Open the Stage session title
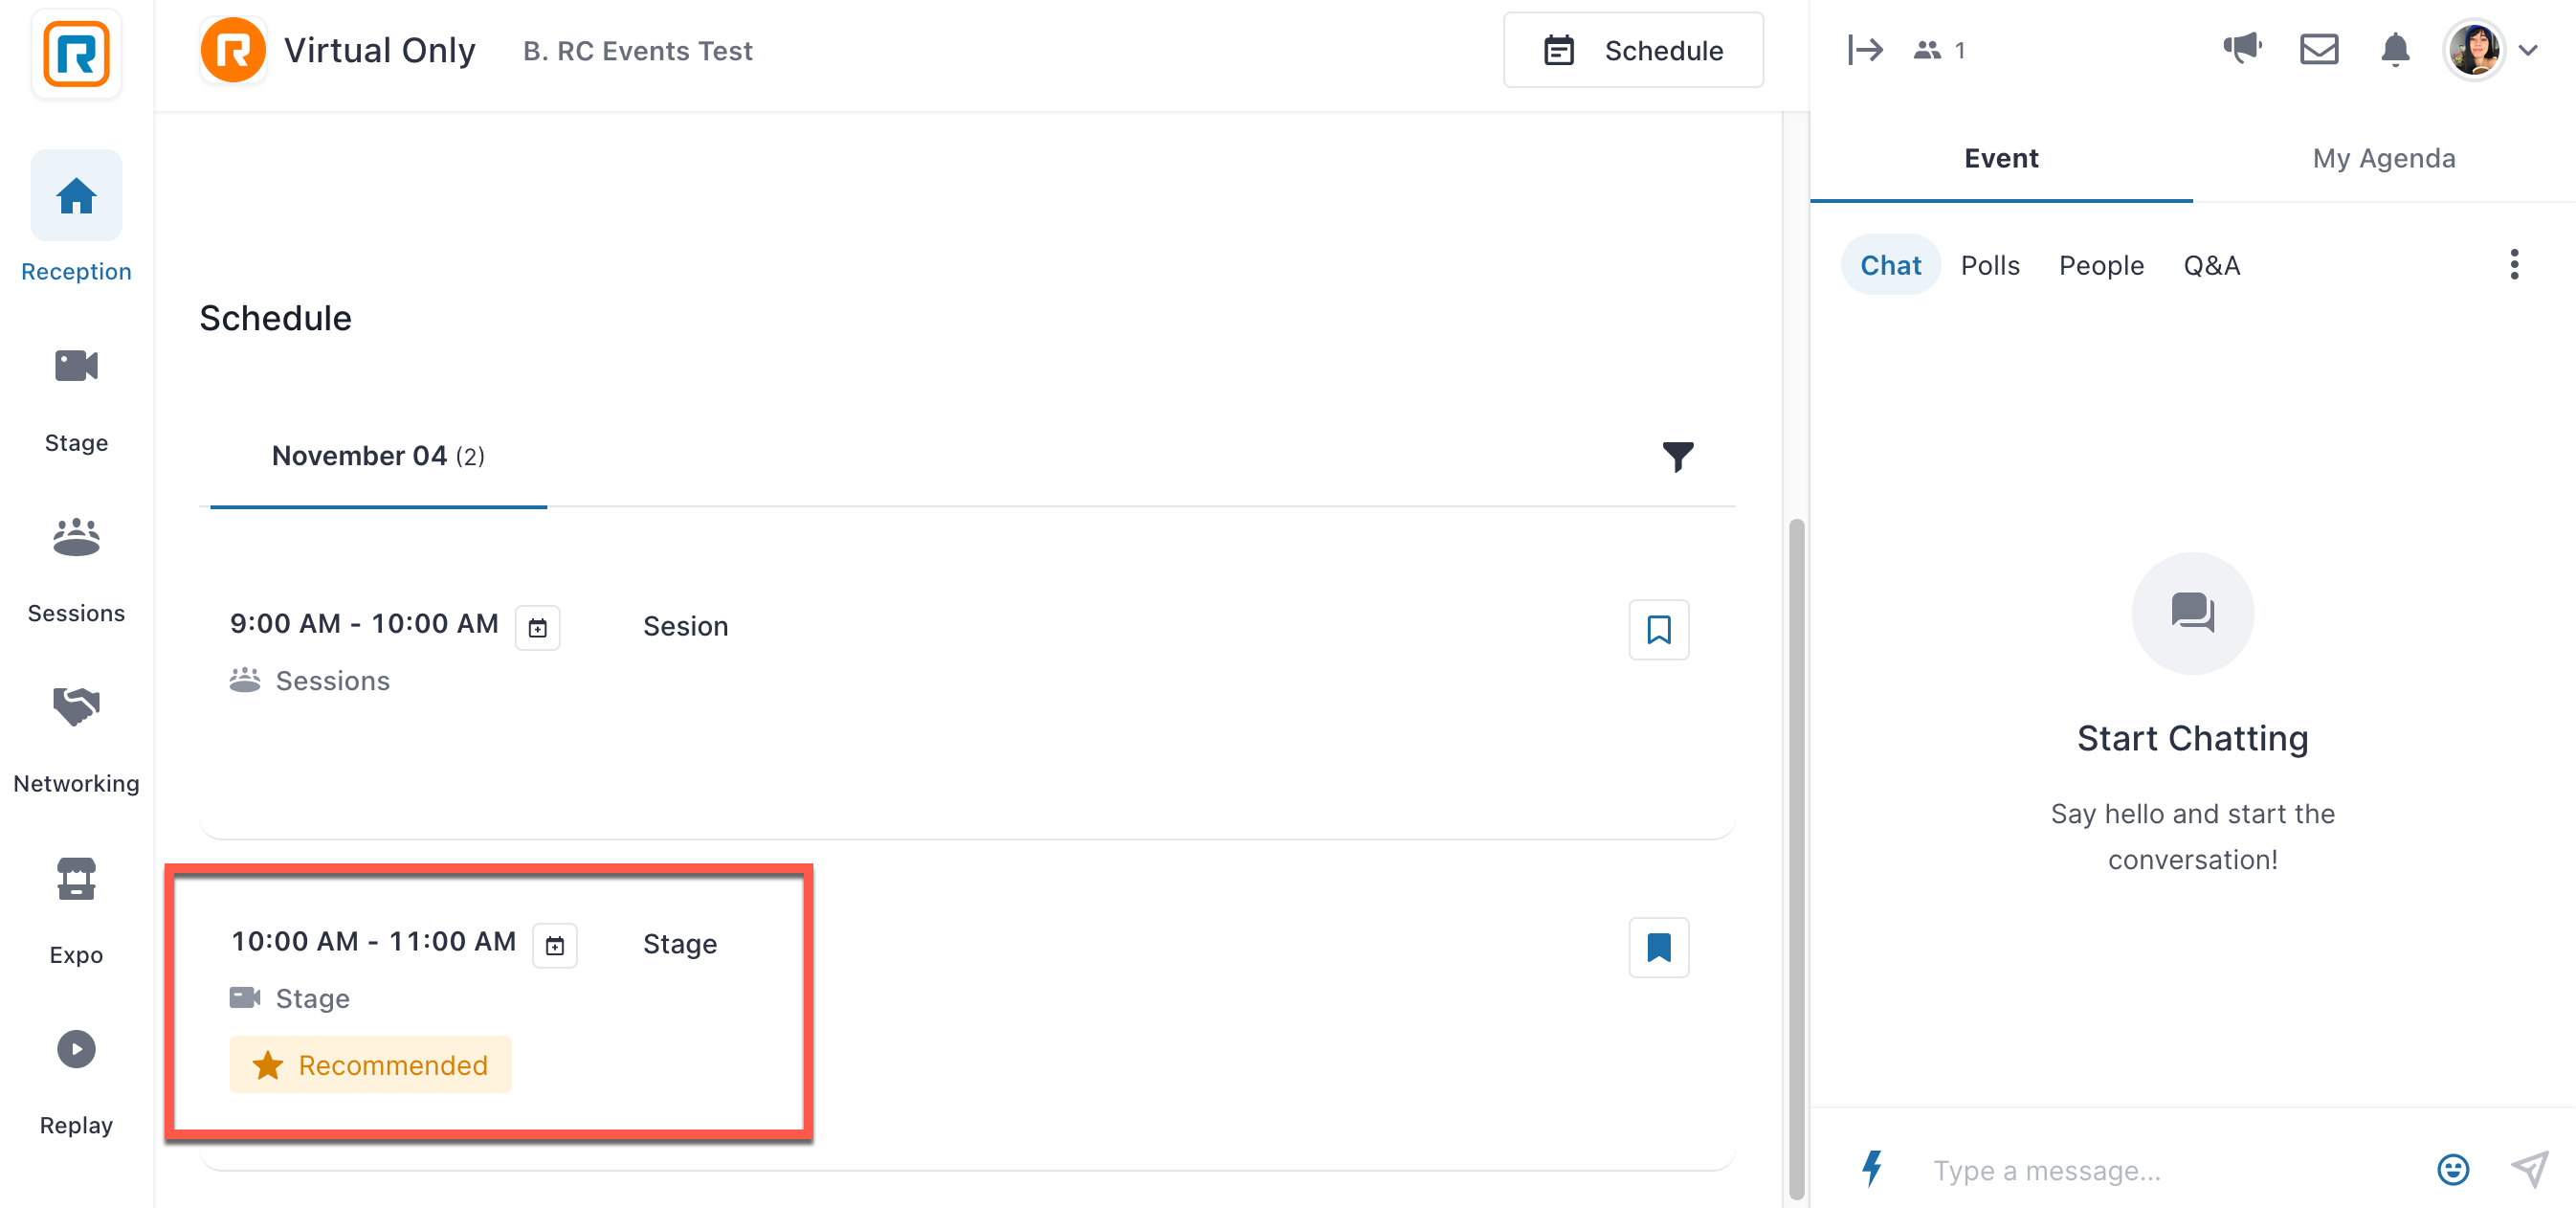The width and height of the screenshot is (2576, 1208). pyautogui.click(x=680, y=944)
